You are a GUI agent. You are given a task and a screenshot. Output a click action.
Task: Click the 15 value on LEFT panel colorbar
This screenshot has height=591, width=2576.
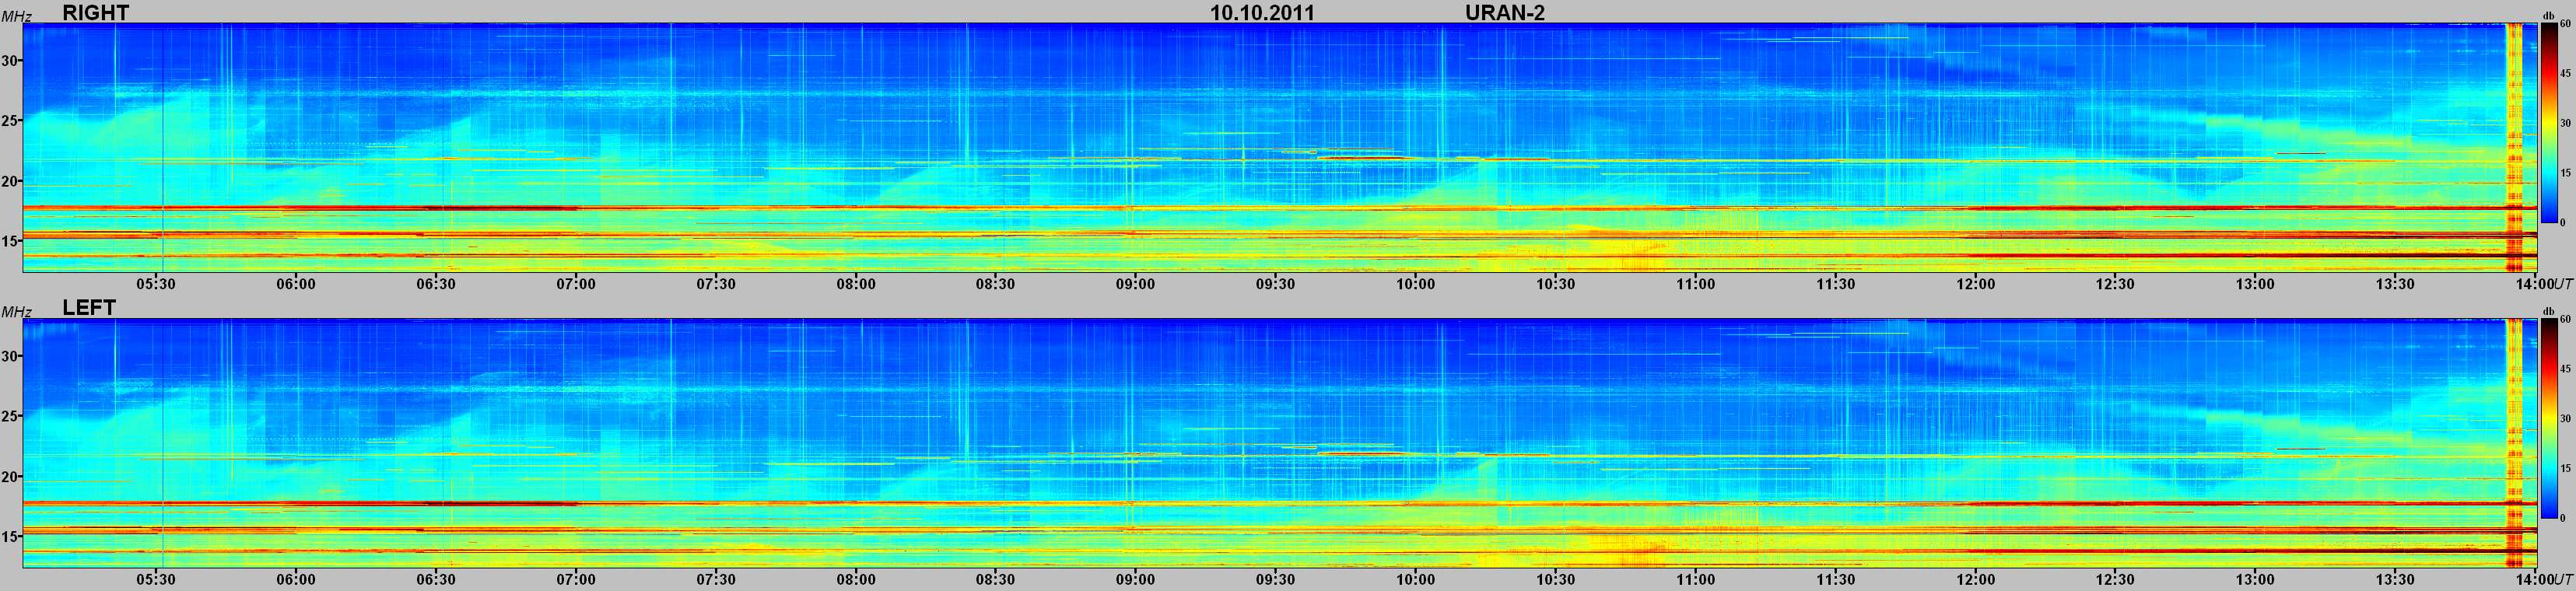[x=2566, y=468]
